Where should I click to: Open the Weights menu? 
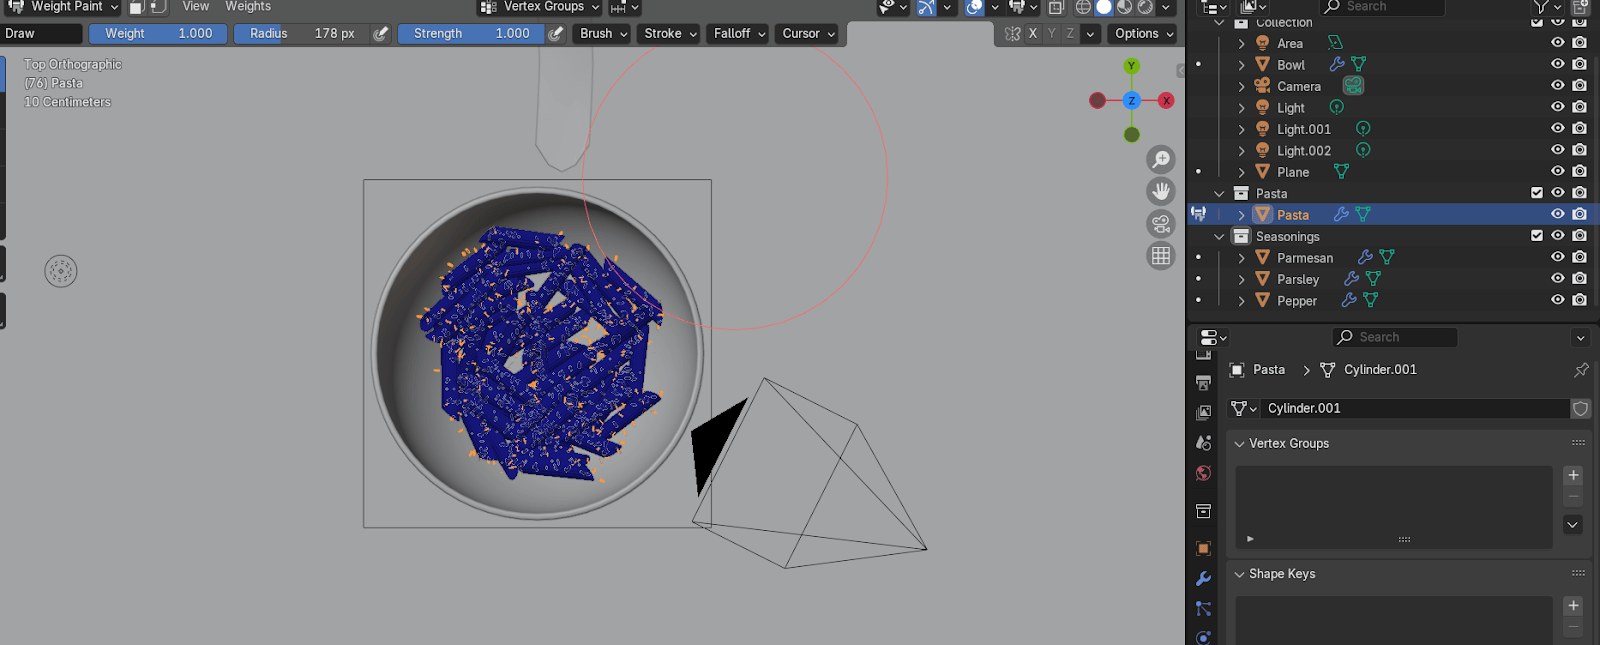click(x=248, y=7)
